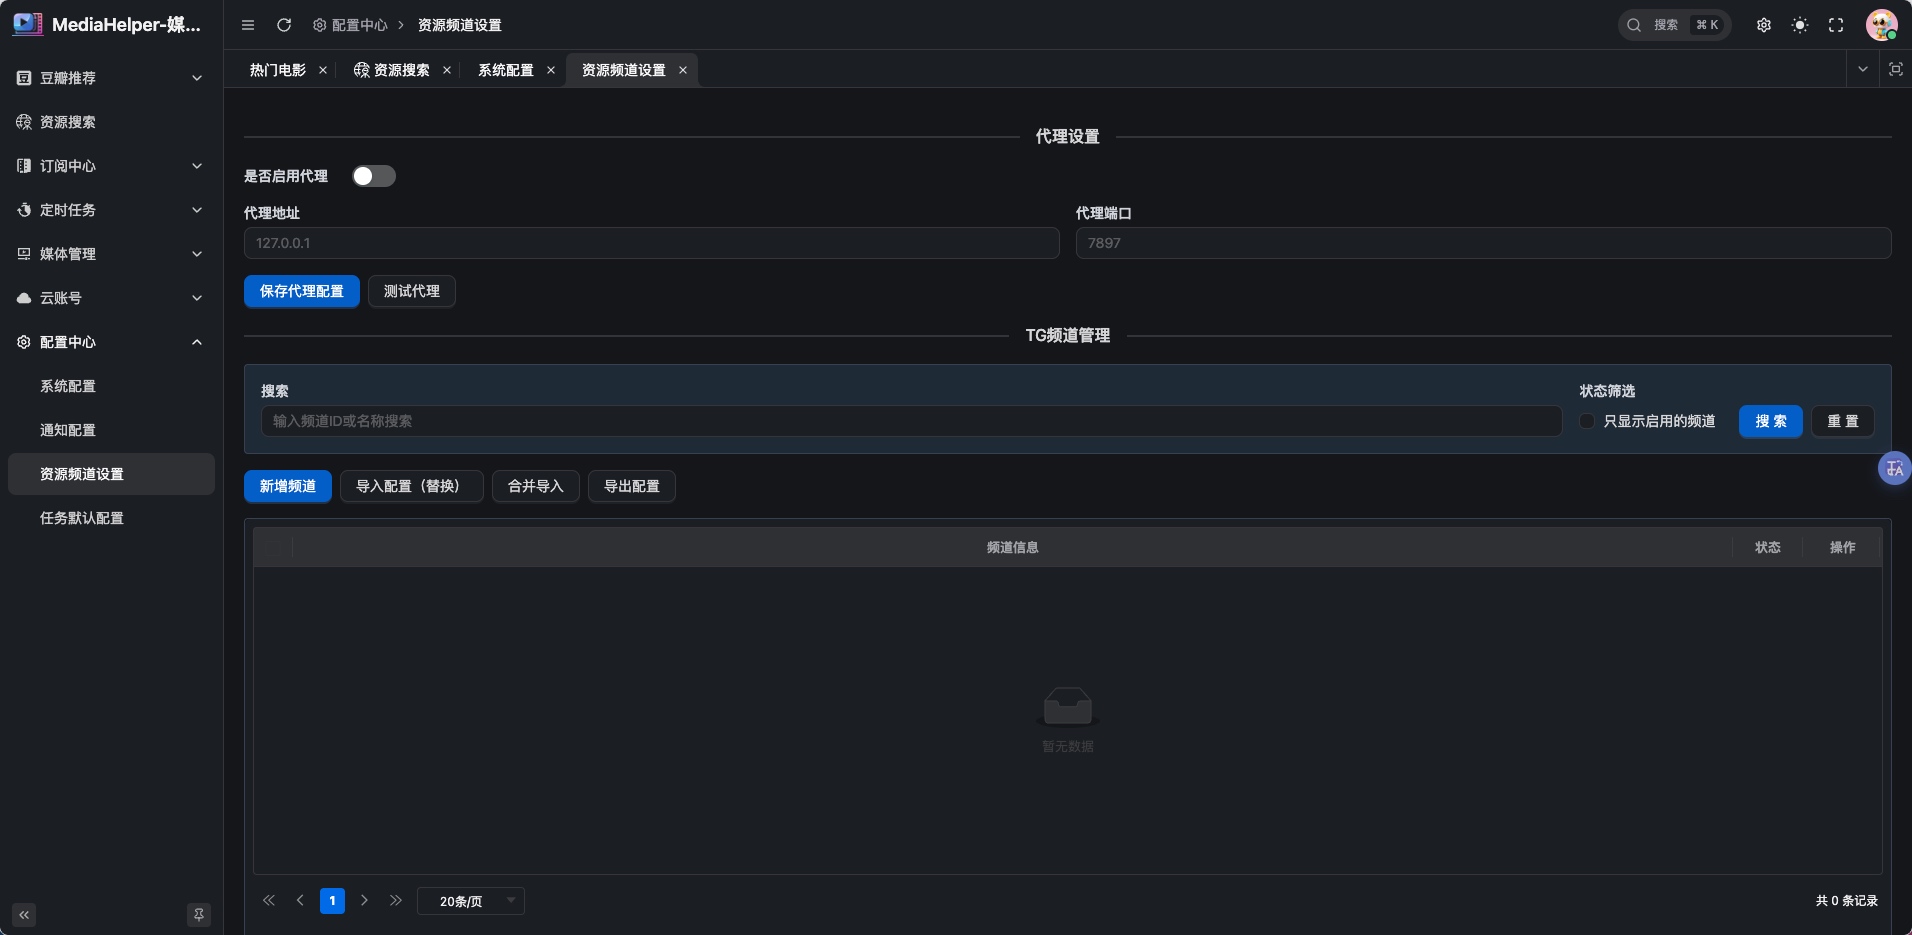This screenshot has width=1912, height=935.
Task: Toggle the 是否启用代理 switch
Action: tap(374, 176)
